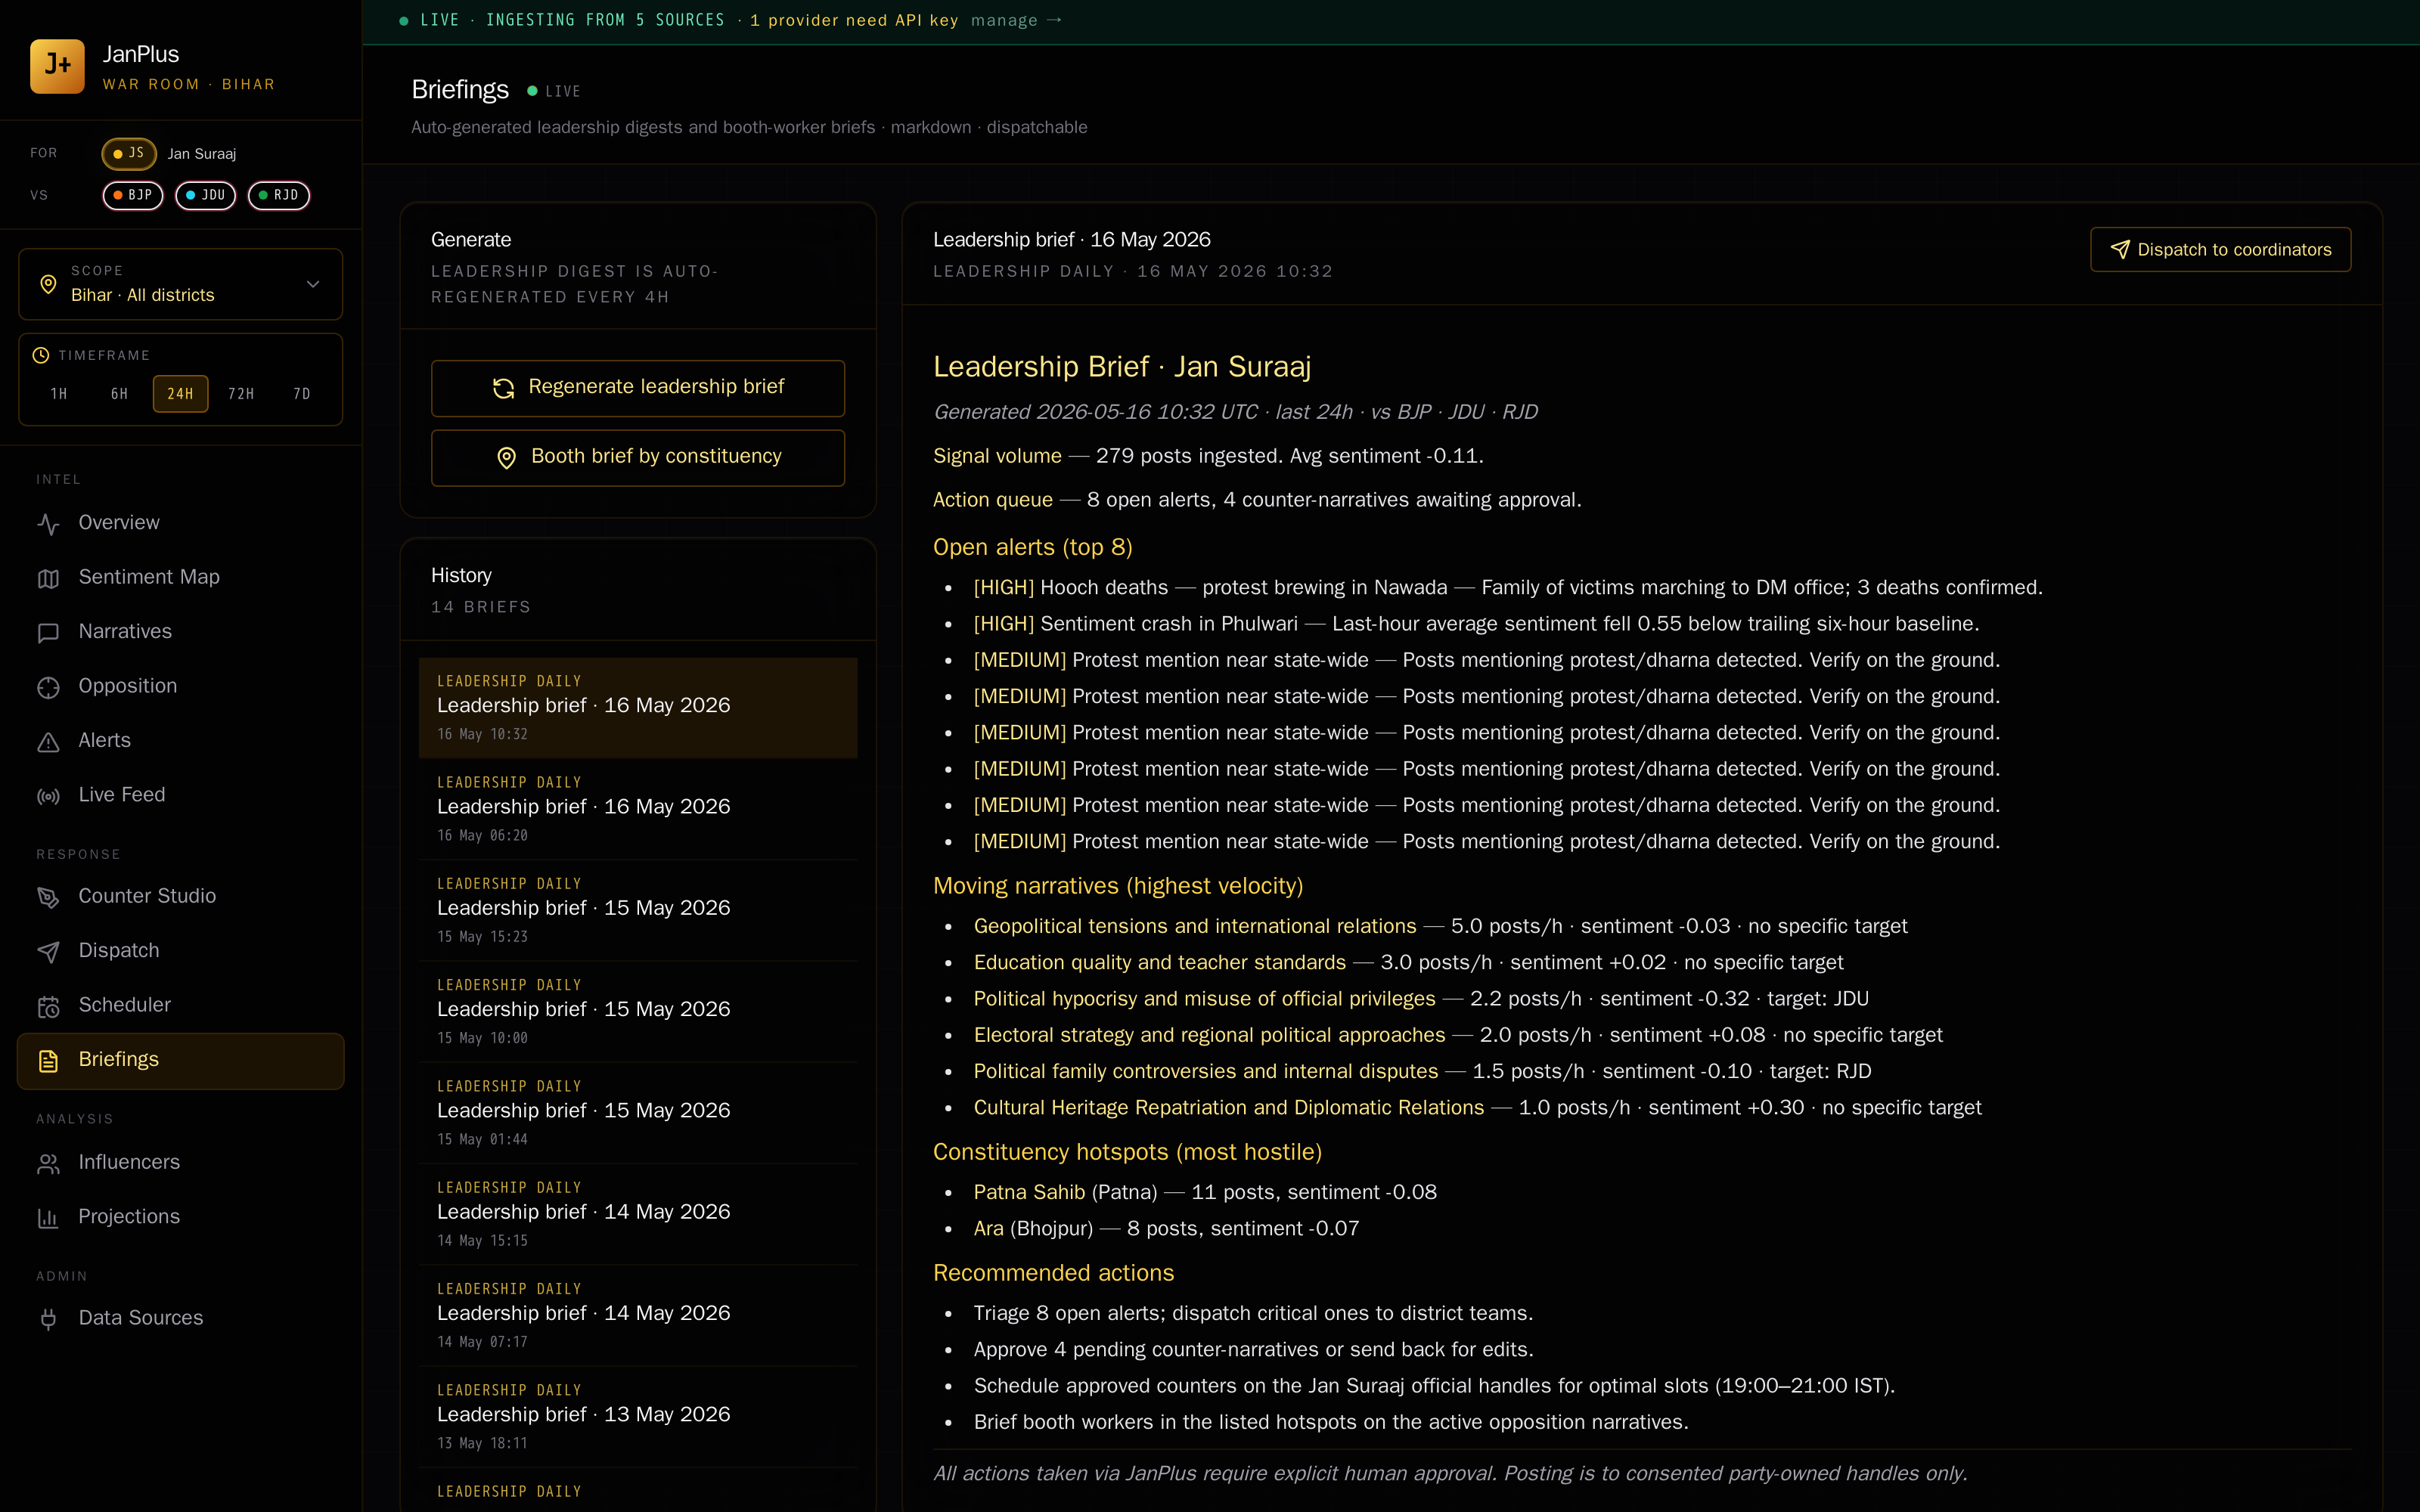The image size is (2420, 1512).
Task: Click the Counter Studio pen icon
Action: [x=48, y=897]
